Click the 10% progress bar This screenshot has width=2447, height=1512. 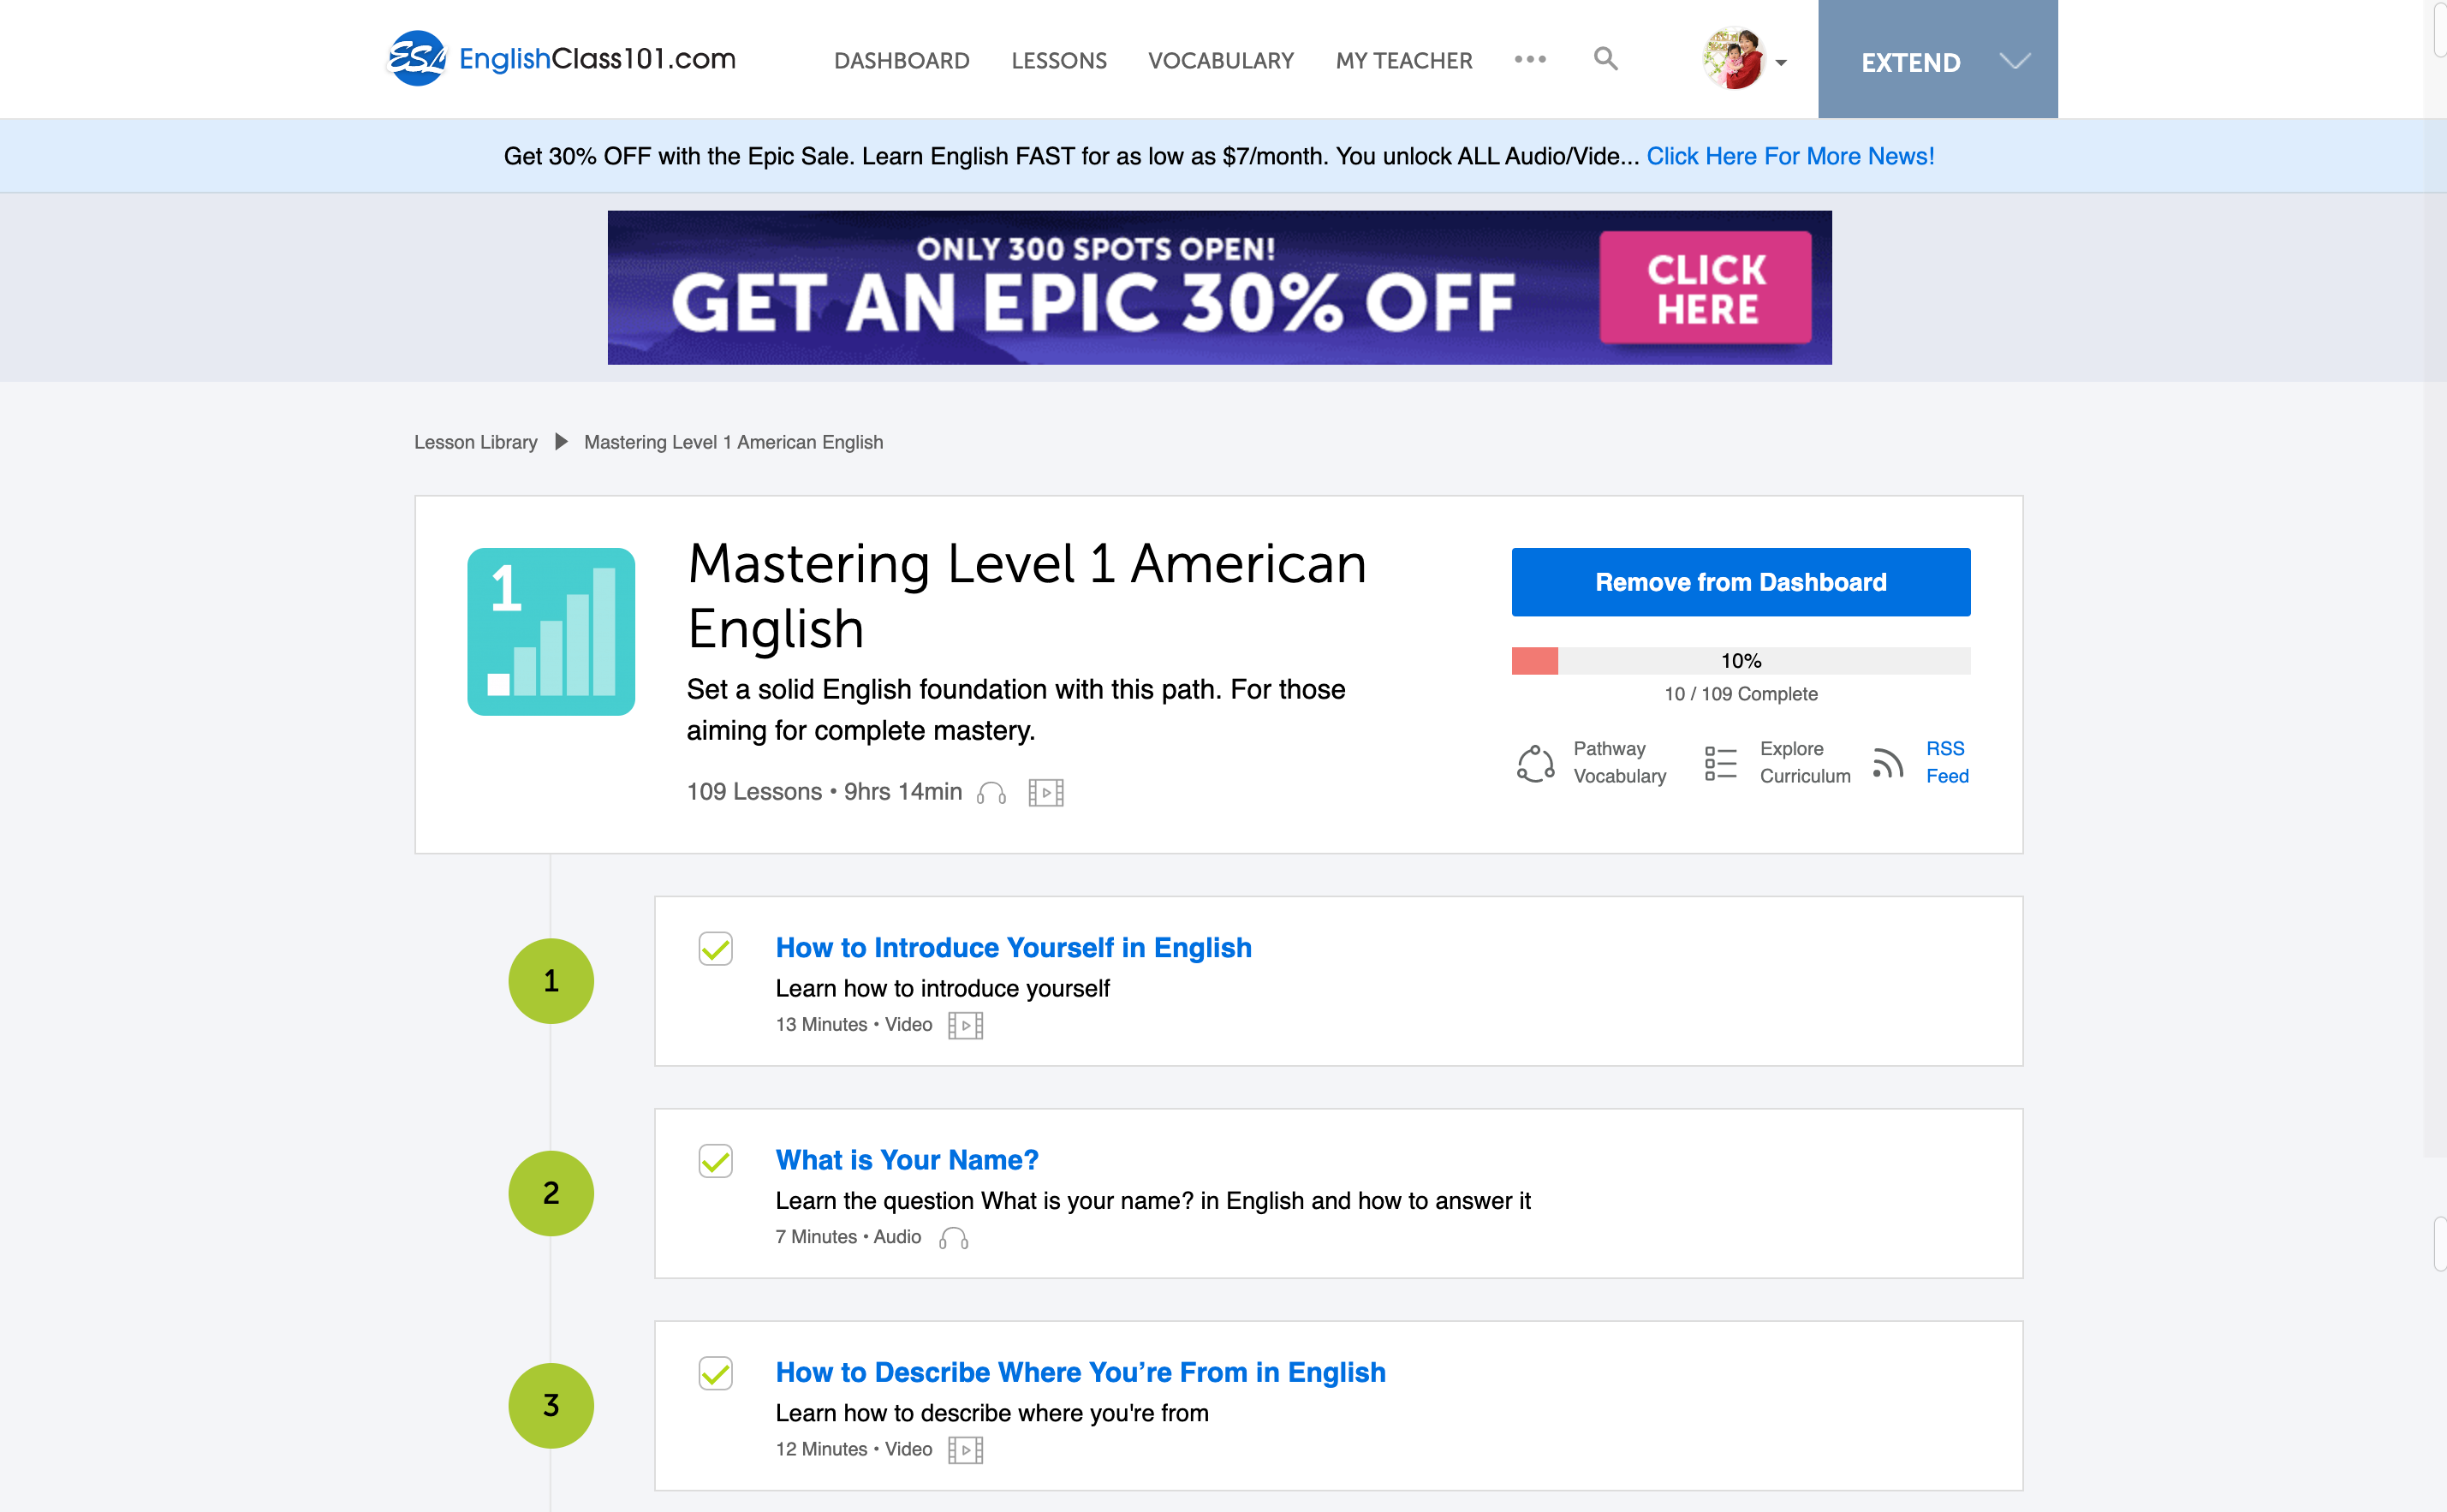tap(1740, 661)
